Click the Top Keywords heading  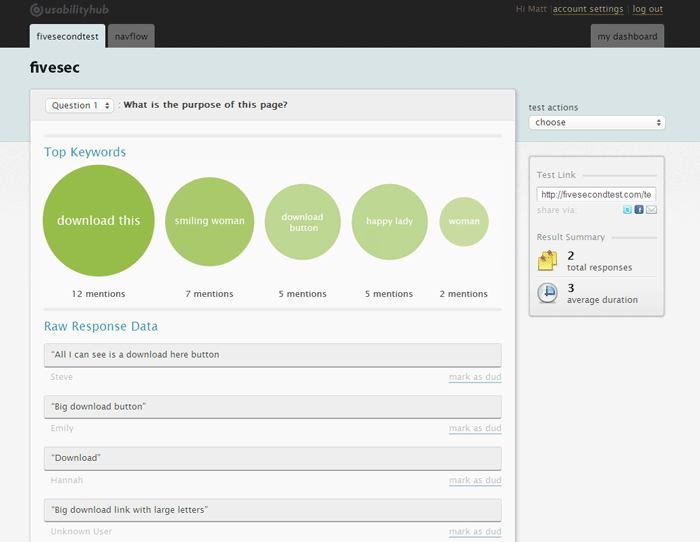coord(85,152)
